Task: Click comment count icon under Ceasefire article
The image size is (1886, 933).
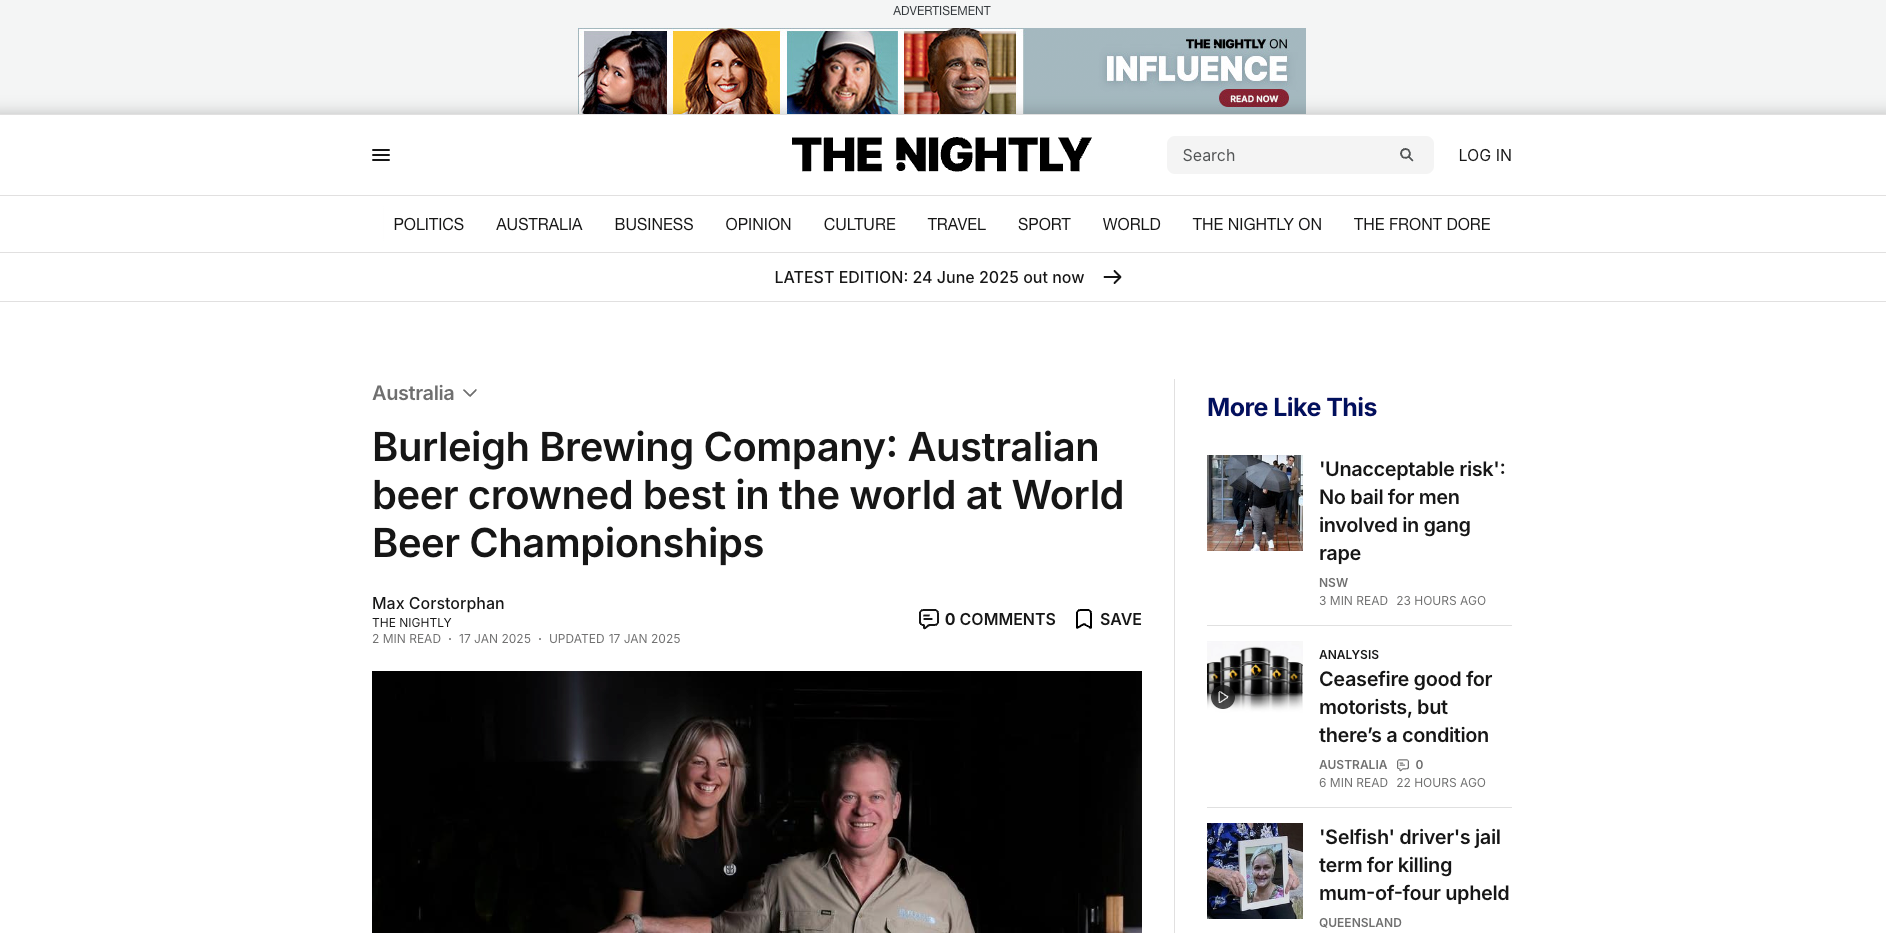Action: pos(1403,765)
